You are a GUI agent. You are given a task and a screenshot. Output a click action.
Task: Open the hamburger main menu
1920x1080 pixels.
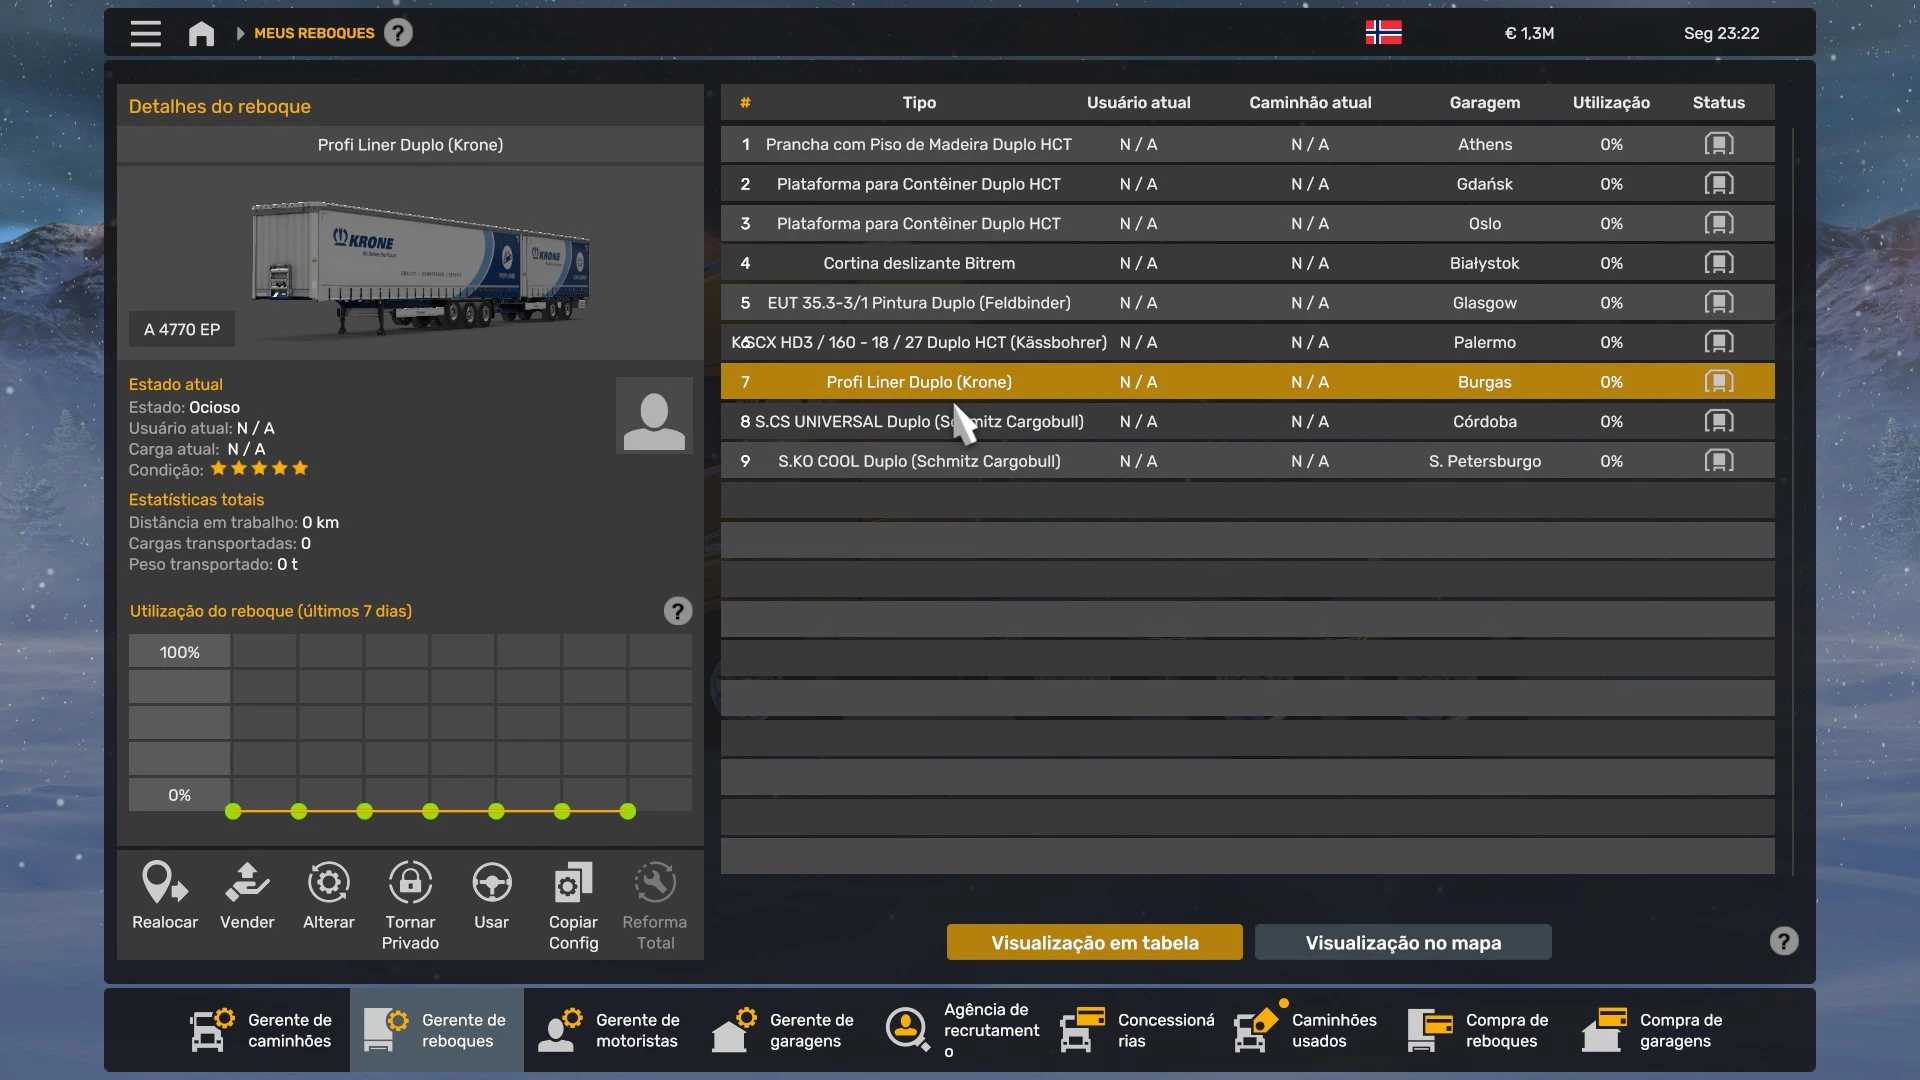tap(145, 33)
